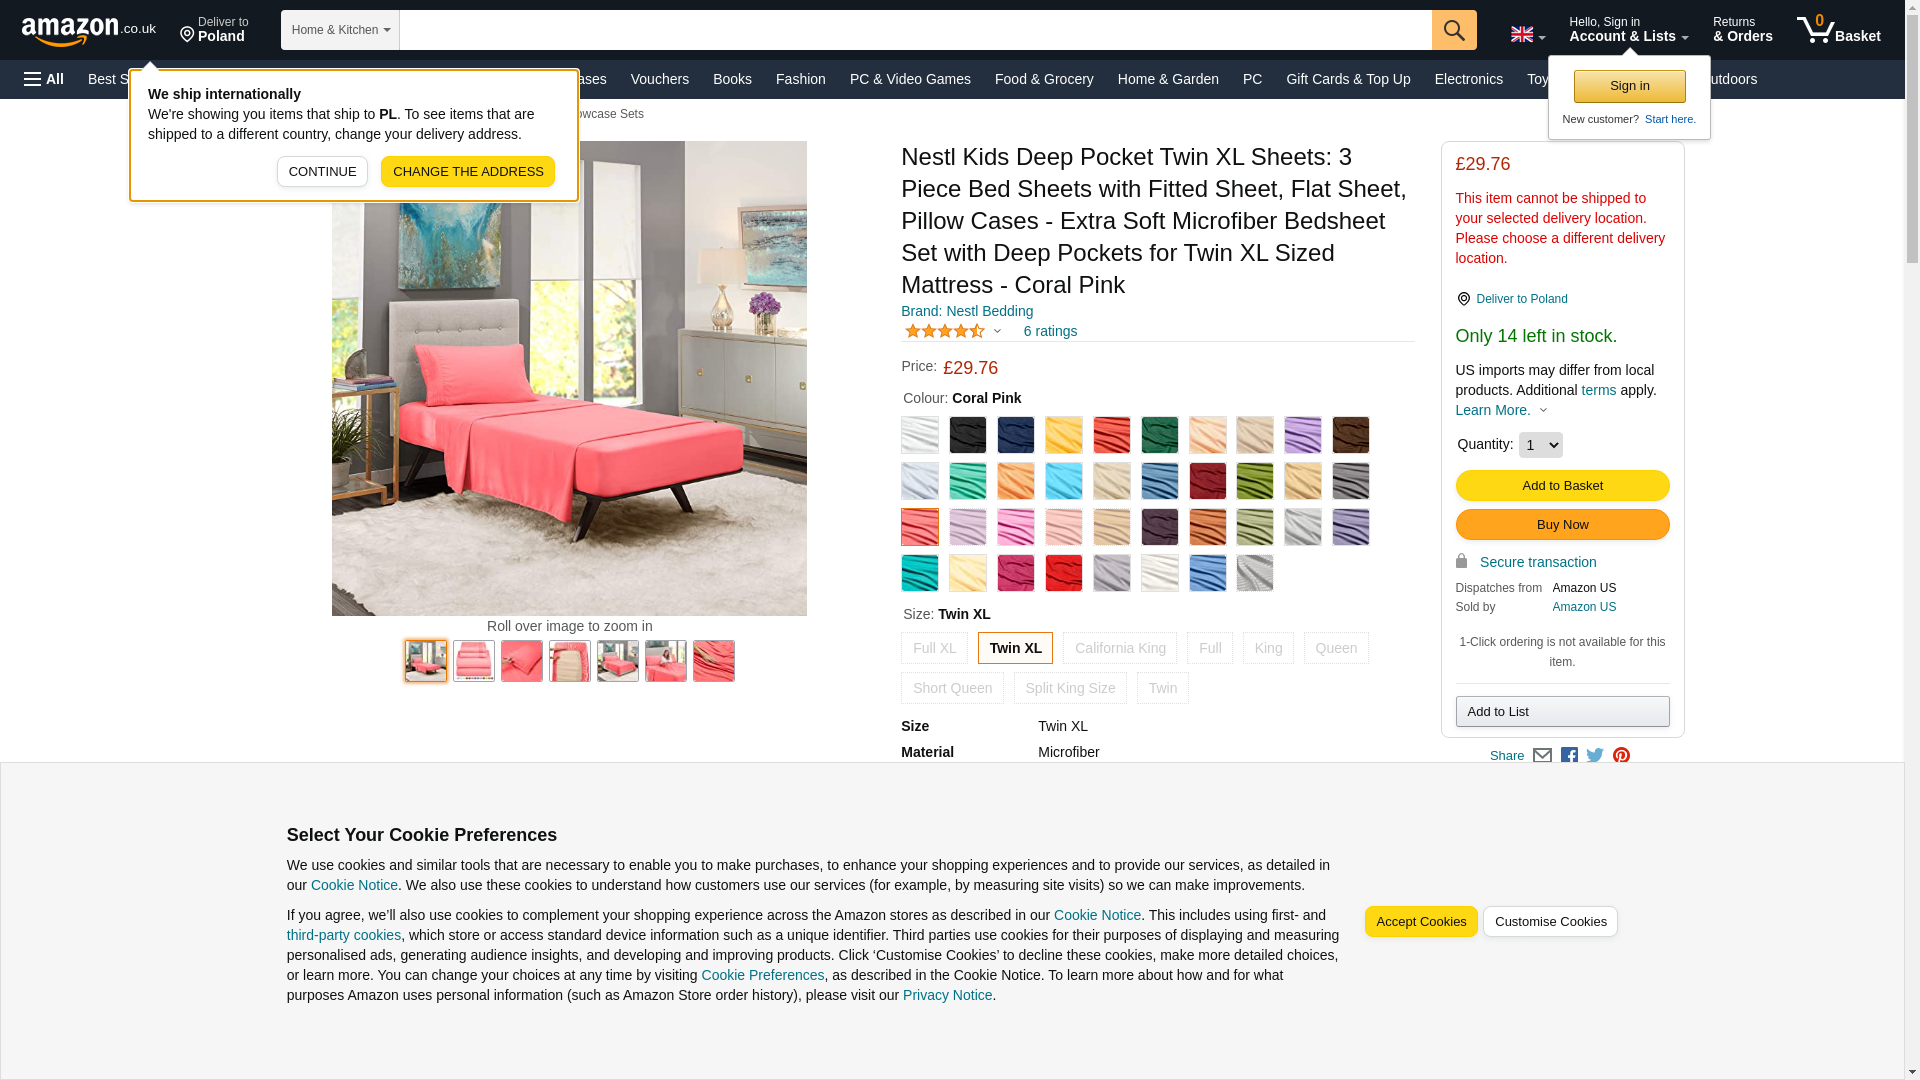Open the Fashion navigation item
This screenshot has width=1920, height=1080.
(801, 79)
